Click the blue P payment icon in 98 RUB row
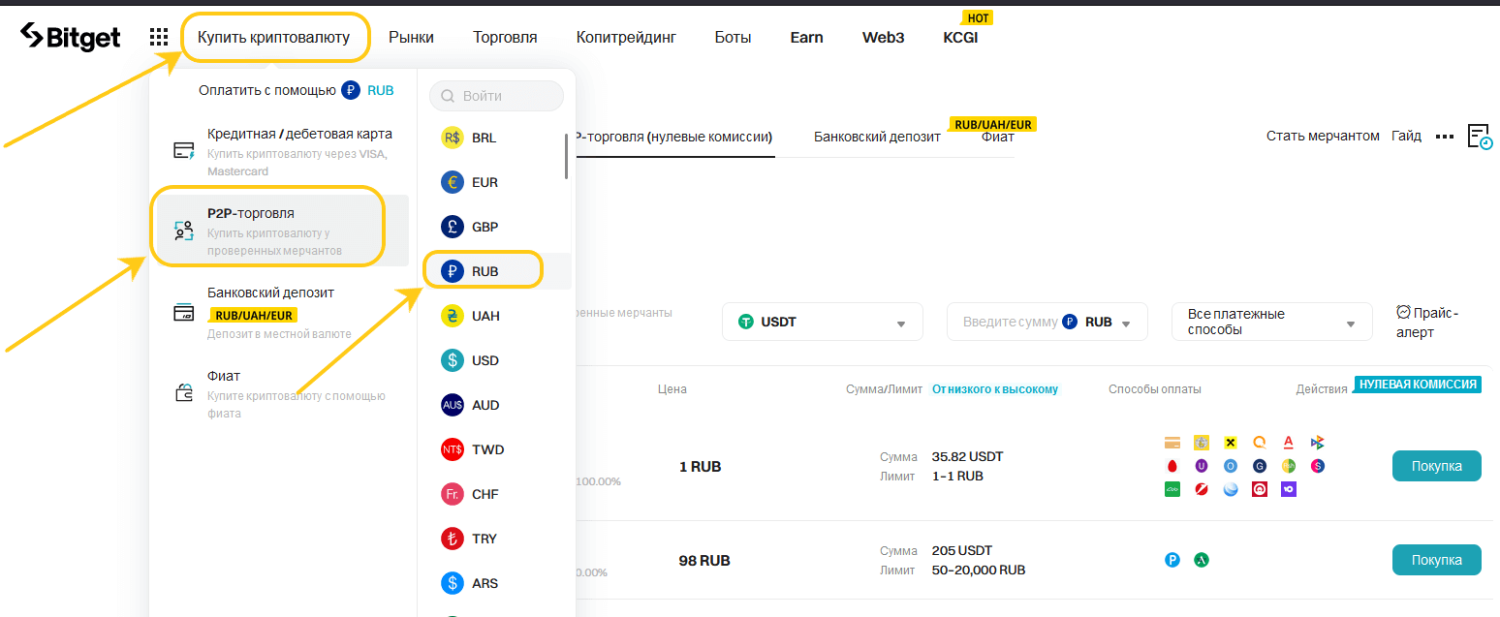 tap(1173, 560)
